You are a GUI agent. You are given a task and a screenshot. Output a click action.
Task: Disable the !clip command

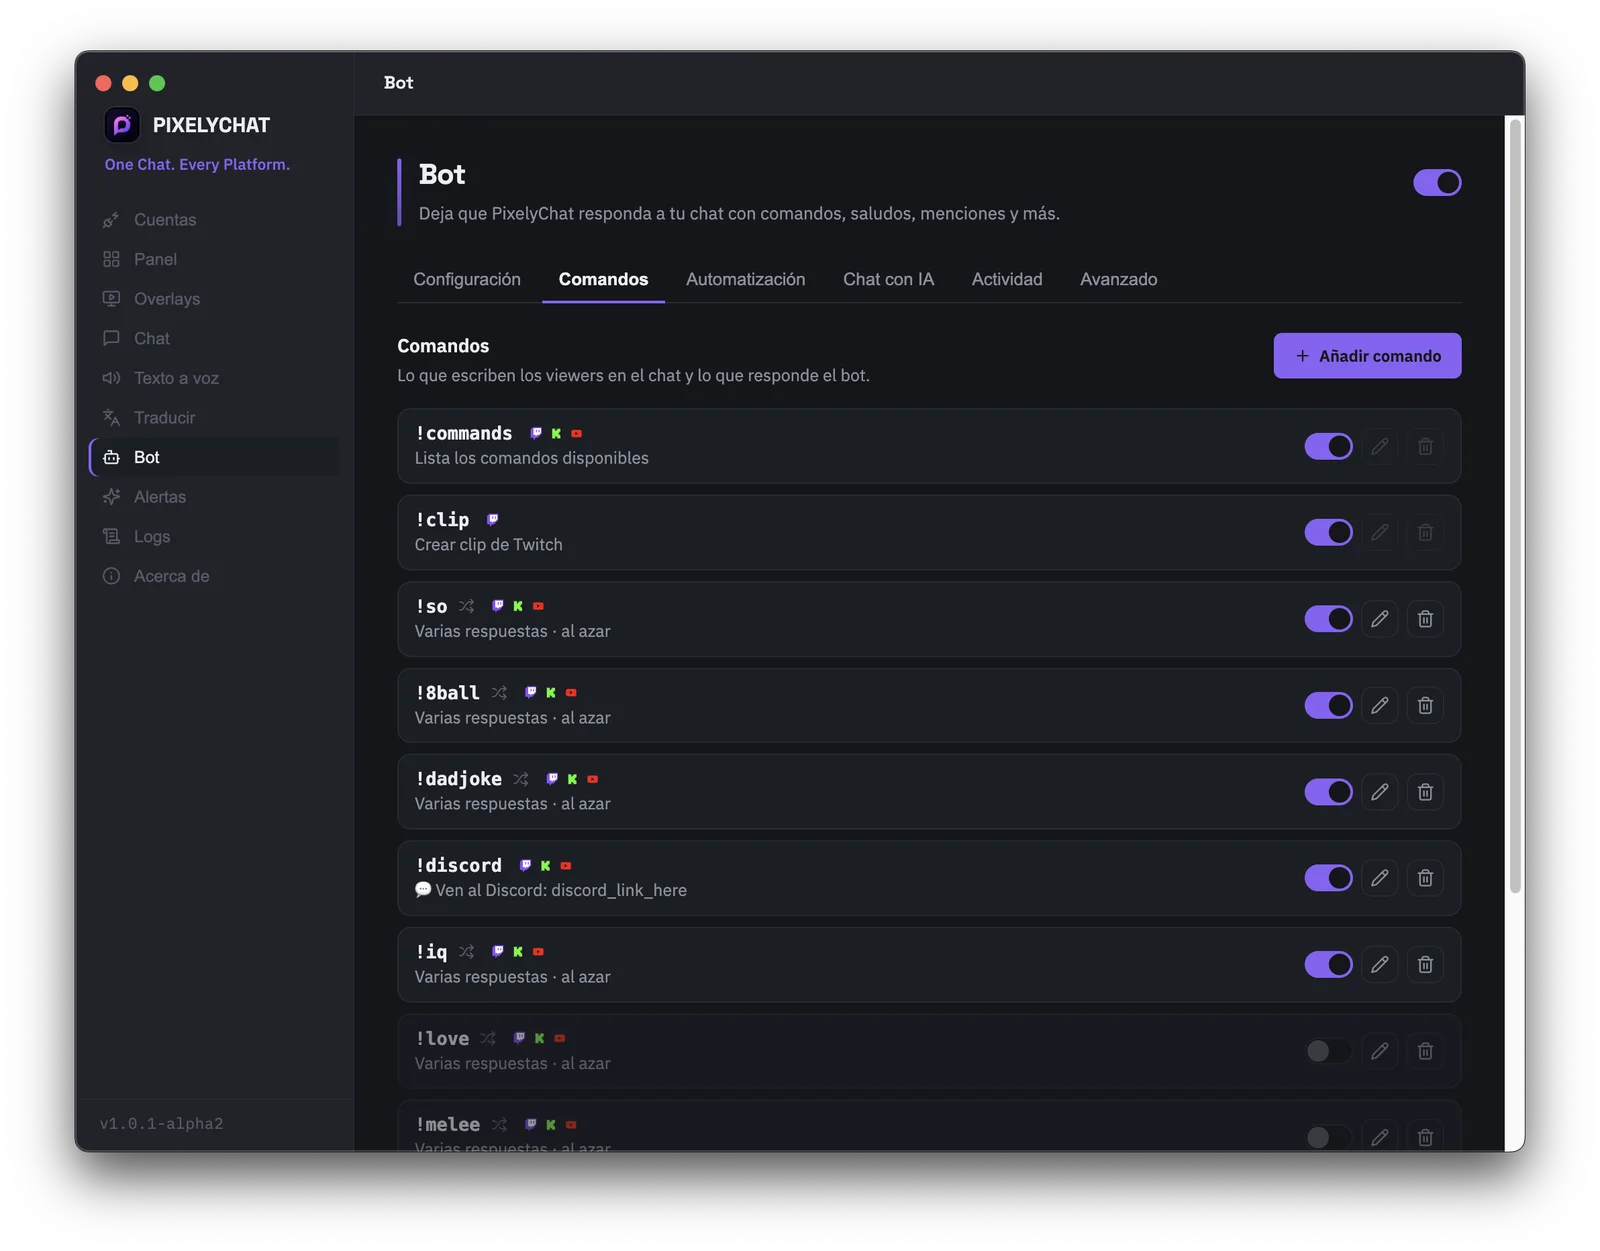pyautogui.click(x=1328, y=532)
